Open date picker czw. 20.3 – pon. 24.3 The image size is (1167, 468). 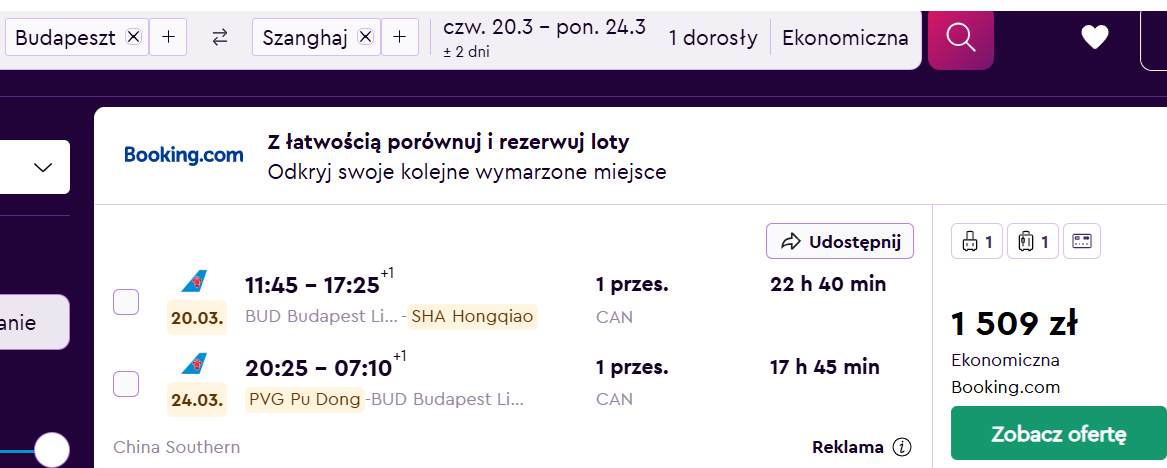click(x=544, y=37)
